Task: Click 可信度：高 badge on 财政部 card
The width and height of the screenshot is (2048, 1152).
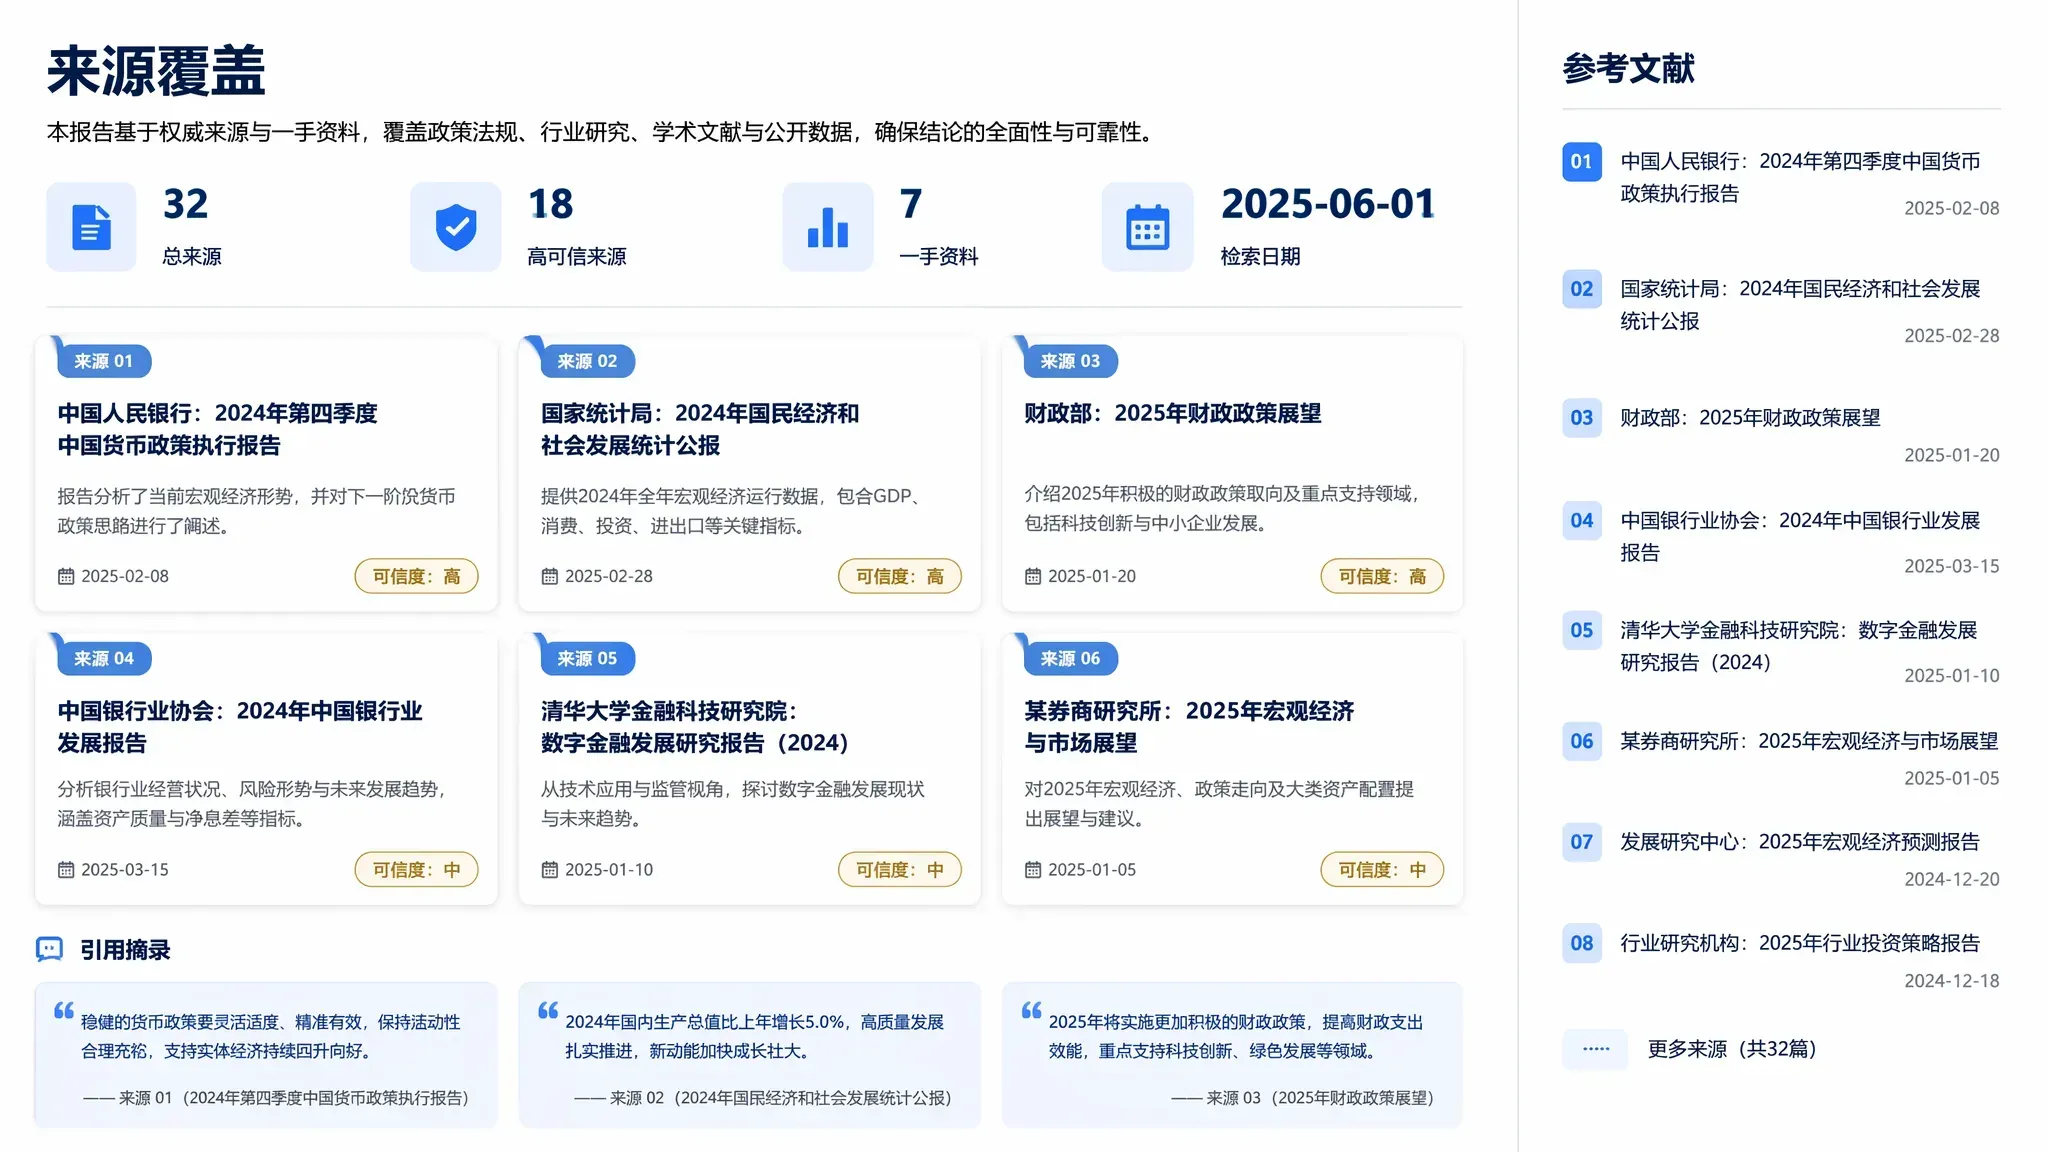Action: coord(1383,576)
